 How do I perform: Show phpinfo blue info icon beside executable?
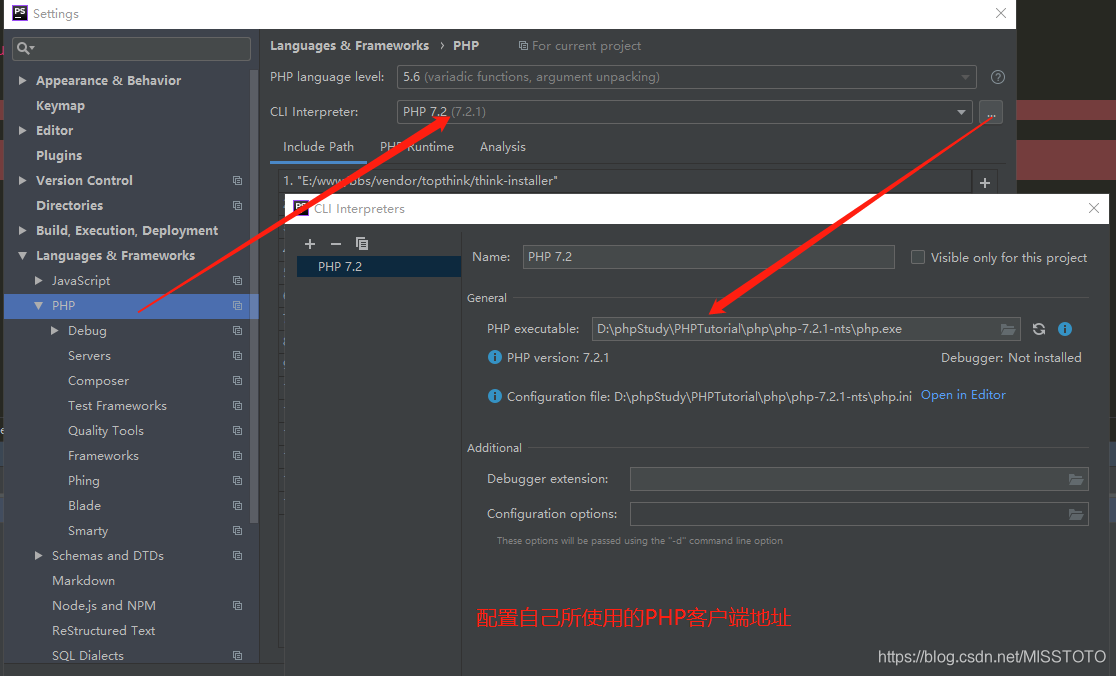point(1065,329)
